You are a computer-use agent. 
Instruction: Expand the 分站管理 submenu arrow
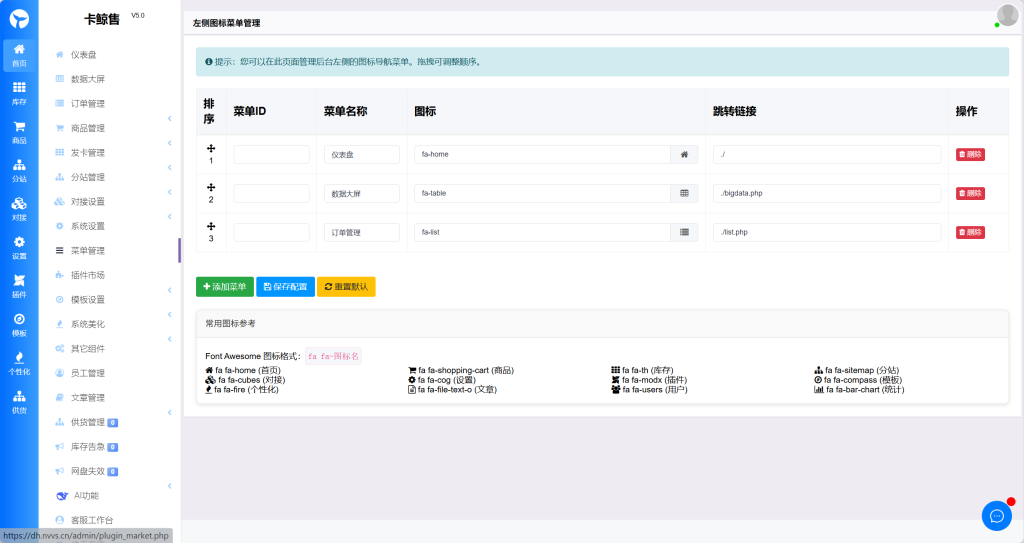[169, 168]
